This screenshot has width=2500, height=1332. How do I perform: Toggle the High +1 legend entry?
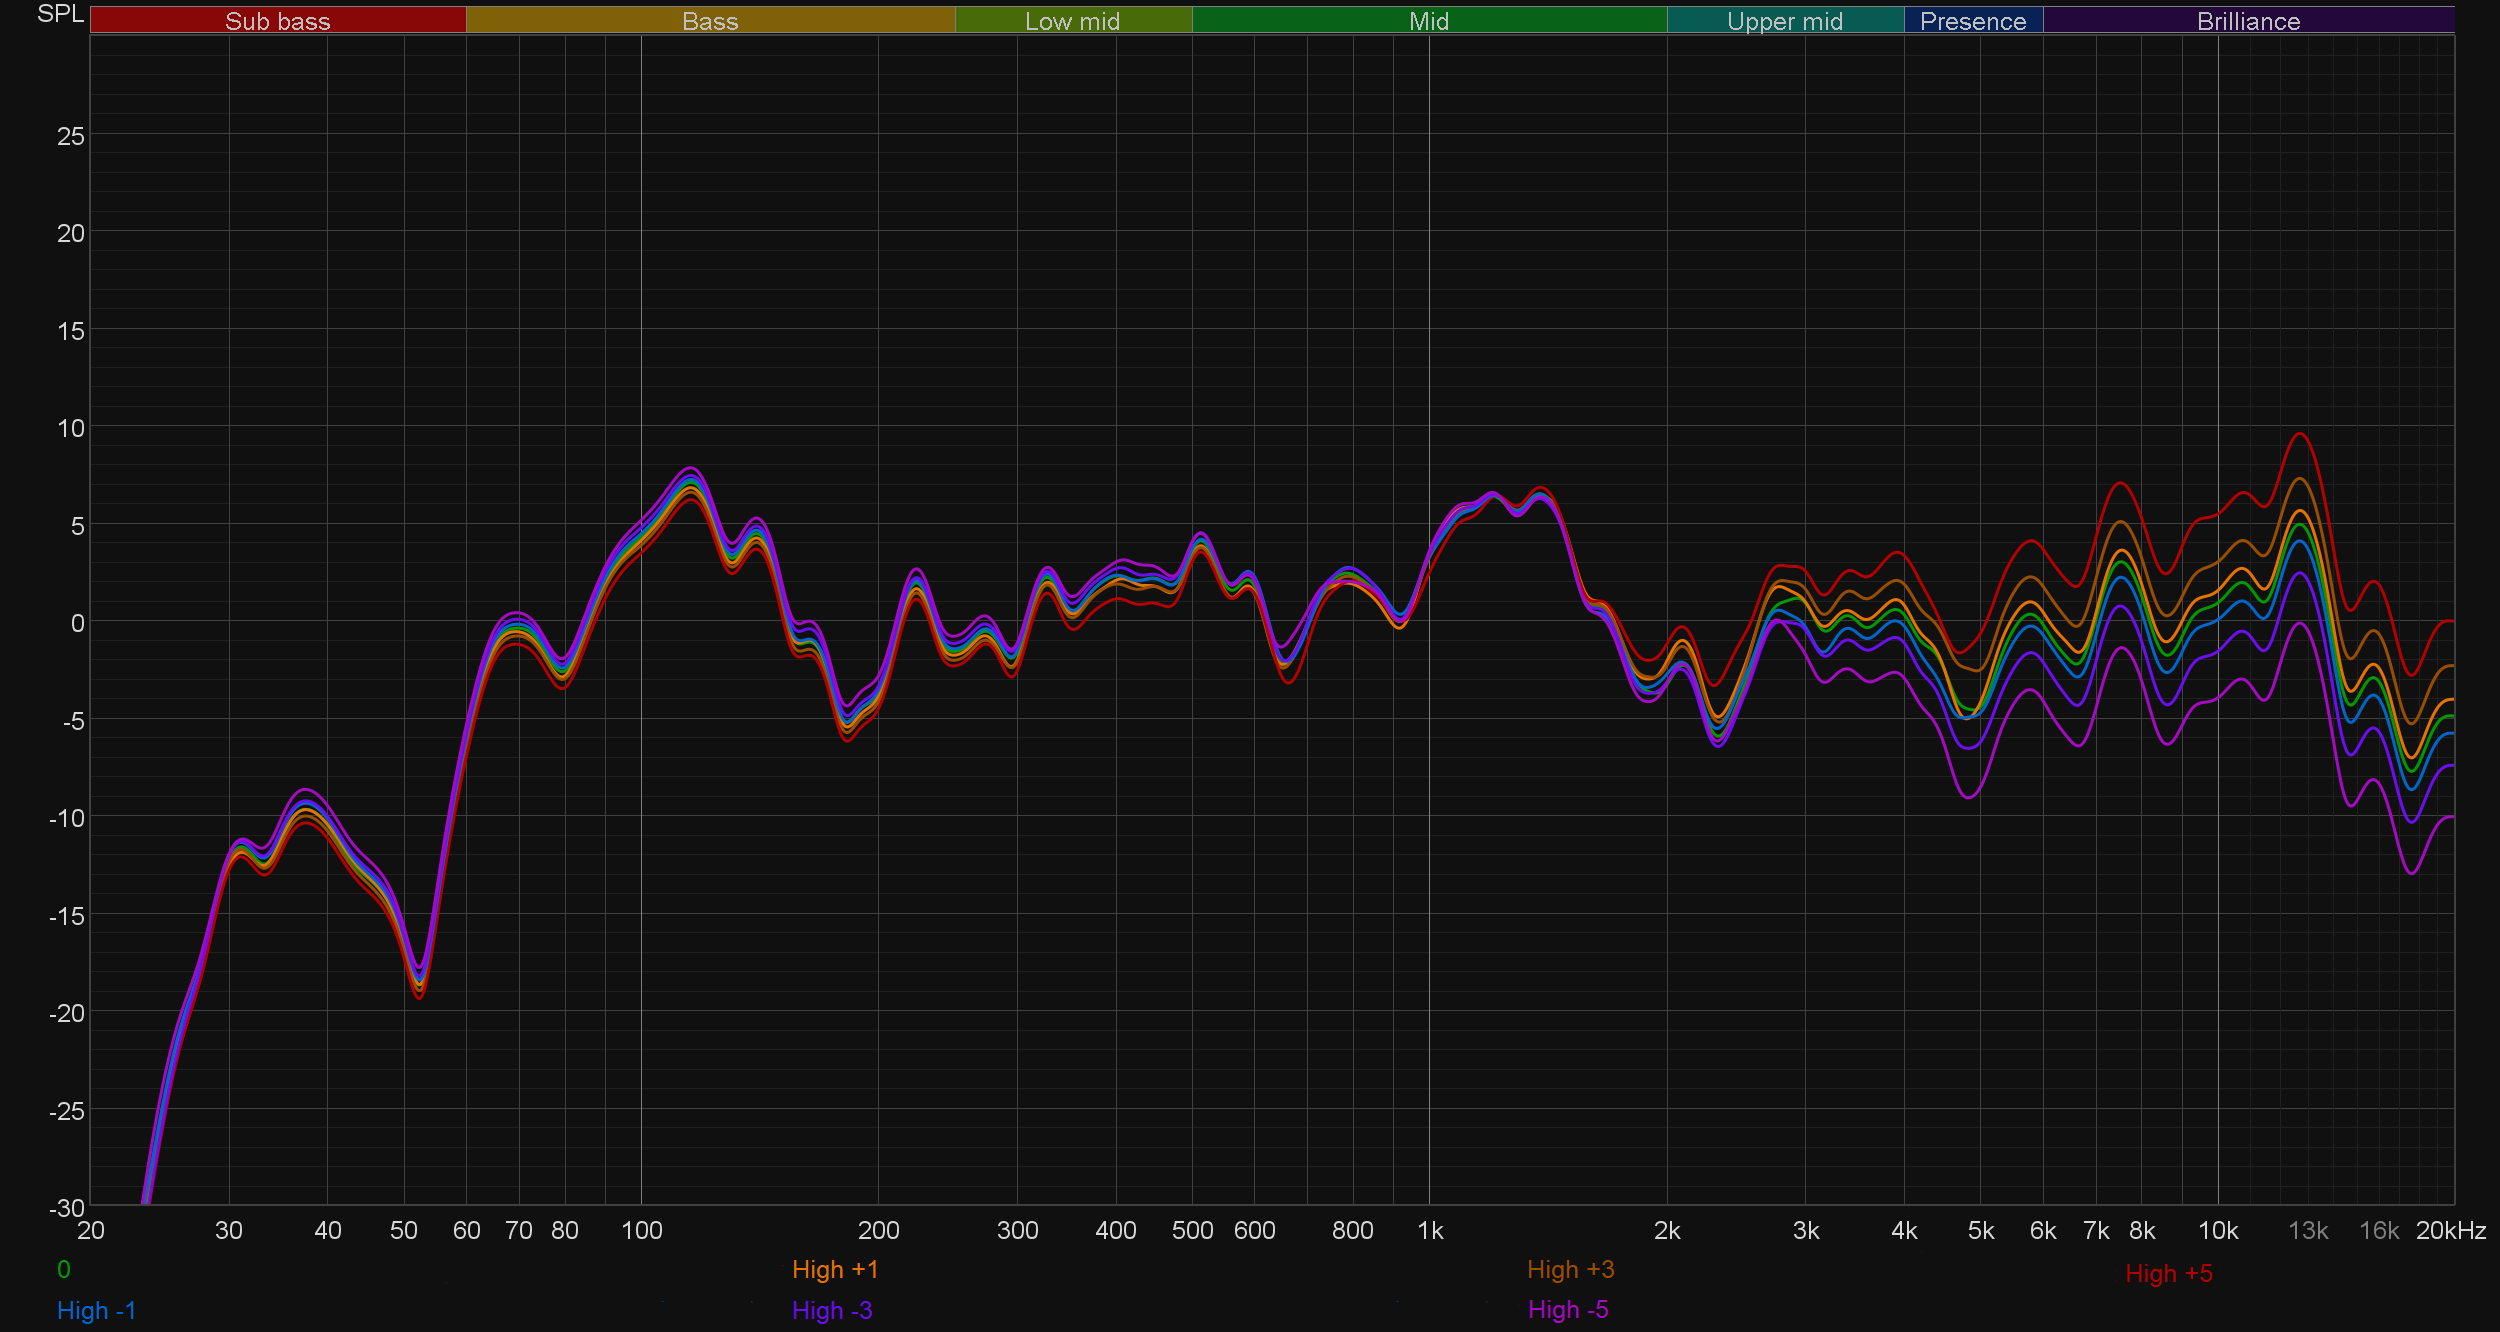835,1269
